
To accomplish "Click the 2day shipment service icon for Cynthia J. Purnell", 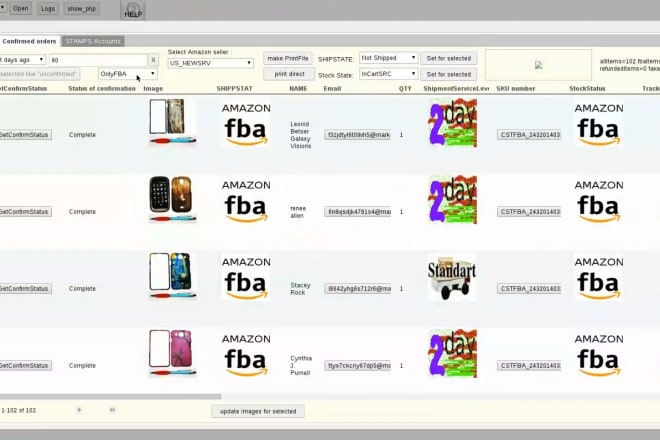I will click(453, 353).
